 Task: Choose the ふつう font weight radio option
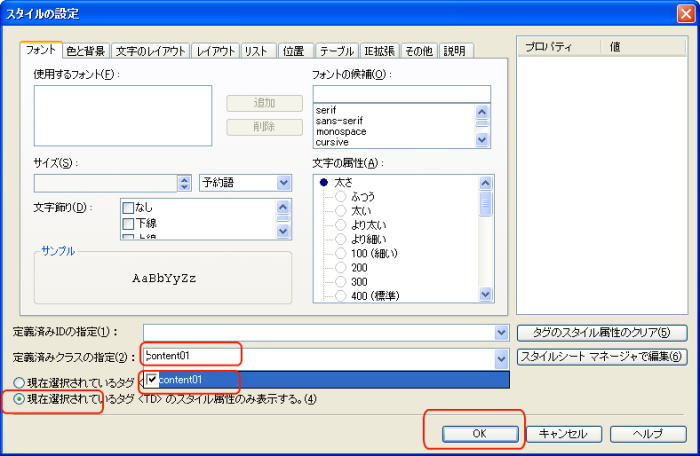pos(341,197)
